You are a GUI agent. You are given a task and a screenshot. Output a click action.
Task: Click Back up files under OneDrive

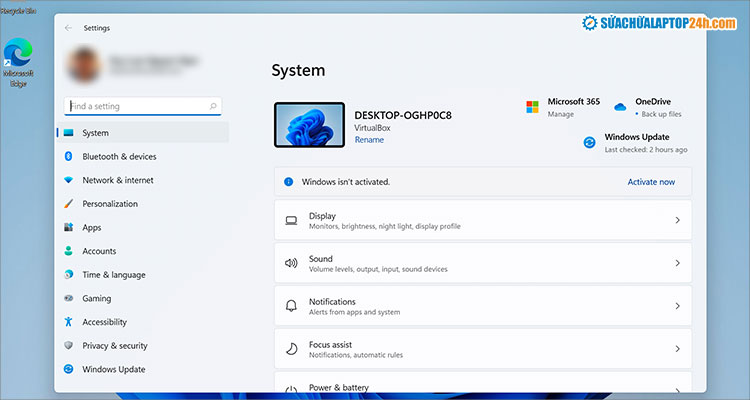coord(662,114)
